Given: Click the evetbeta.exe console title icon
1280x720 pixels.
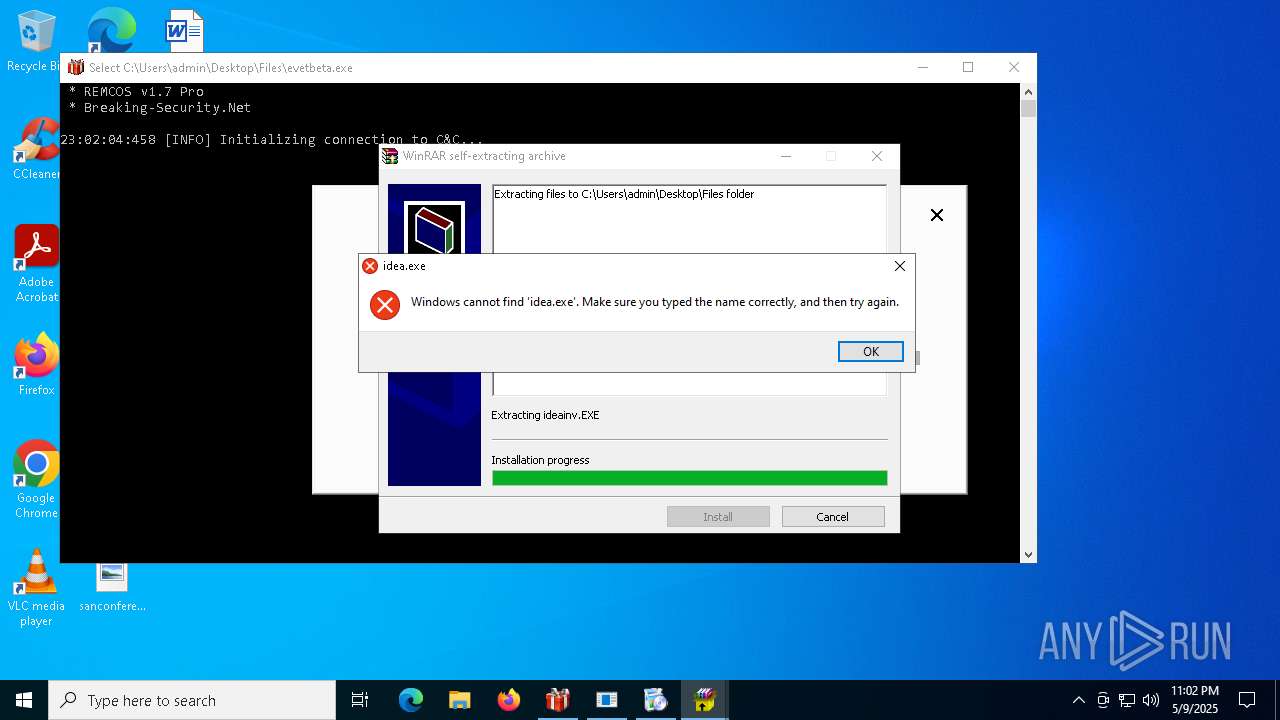Looking at the screenshot, I should coord(76,67).
